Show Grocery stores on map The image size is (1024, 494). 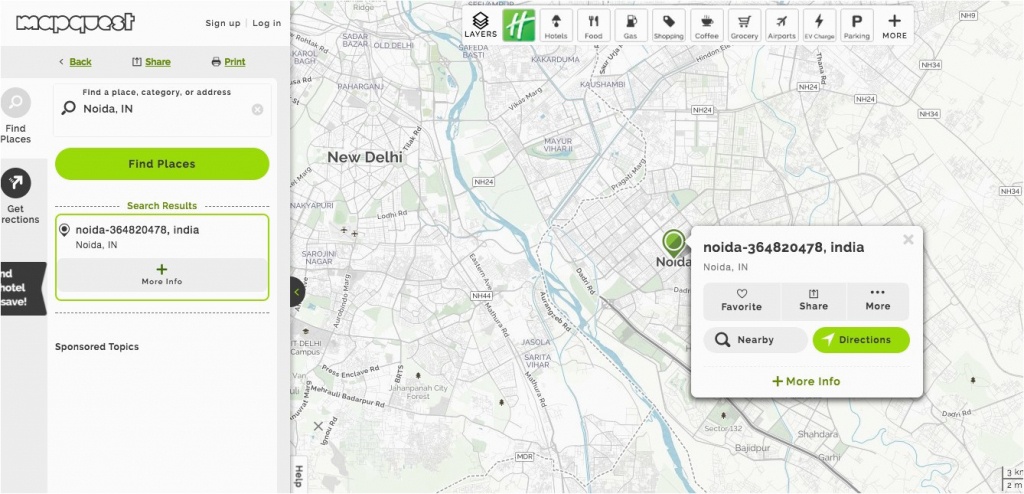[744, 25]
